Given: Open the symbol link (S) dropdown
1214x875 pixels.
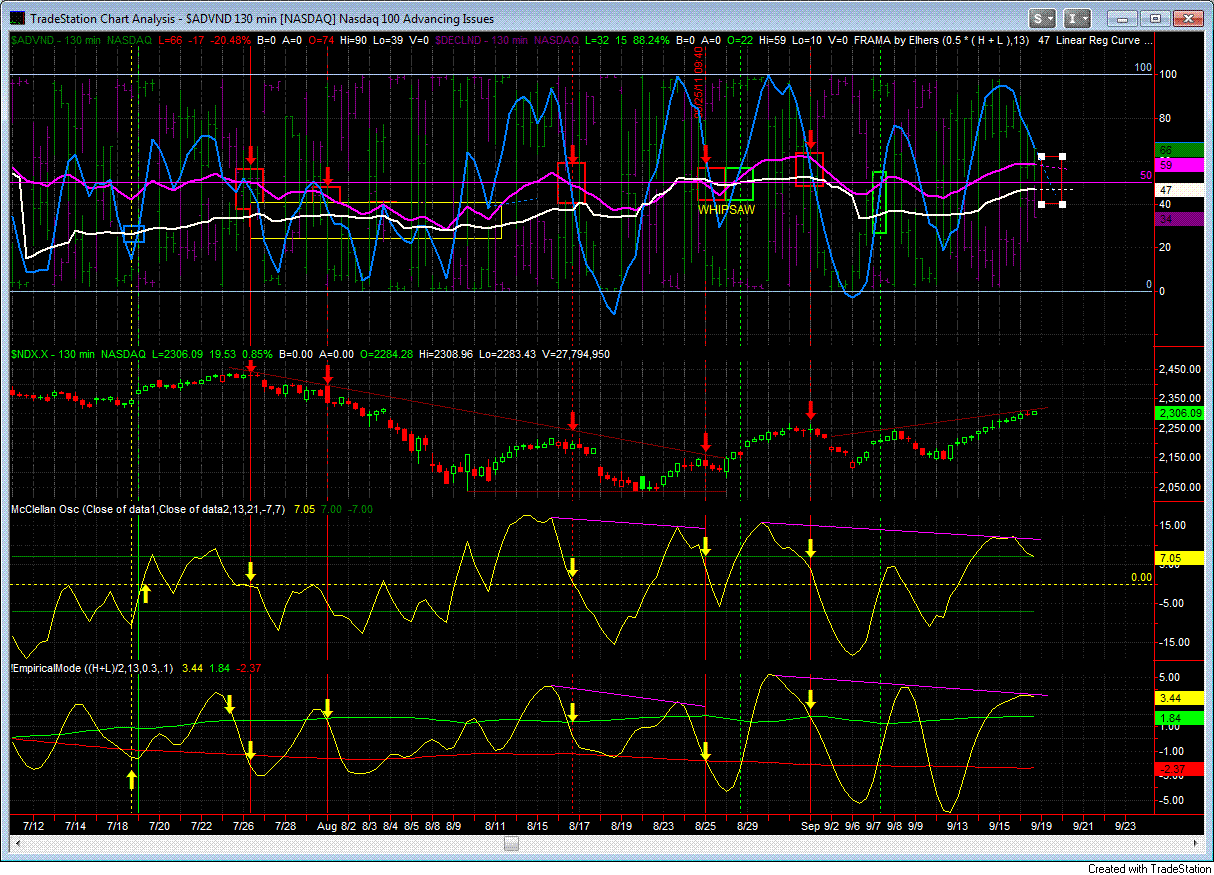Looking at the screenshot, I should [x=1044, y=18].
